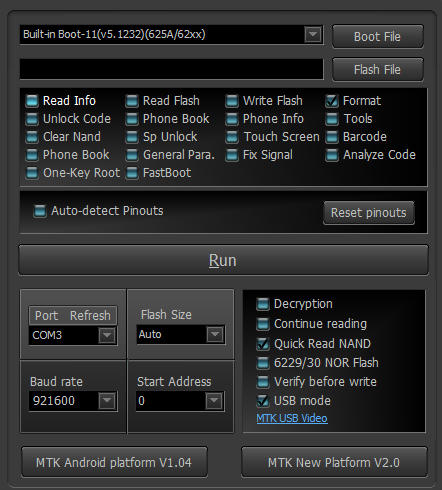This screenshot has width=442, height=490.
Task: Check Verify before write
Action: [263, 382]
